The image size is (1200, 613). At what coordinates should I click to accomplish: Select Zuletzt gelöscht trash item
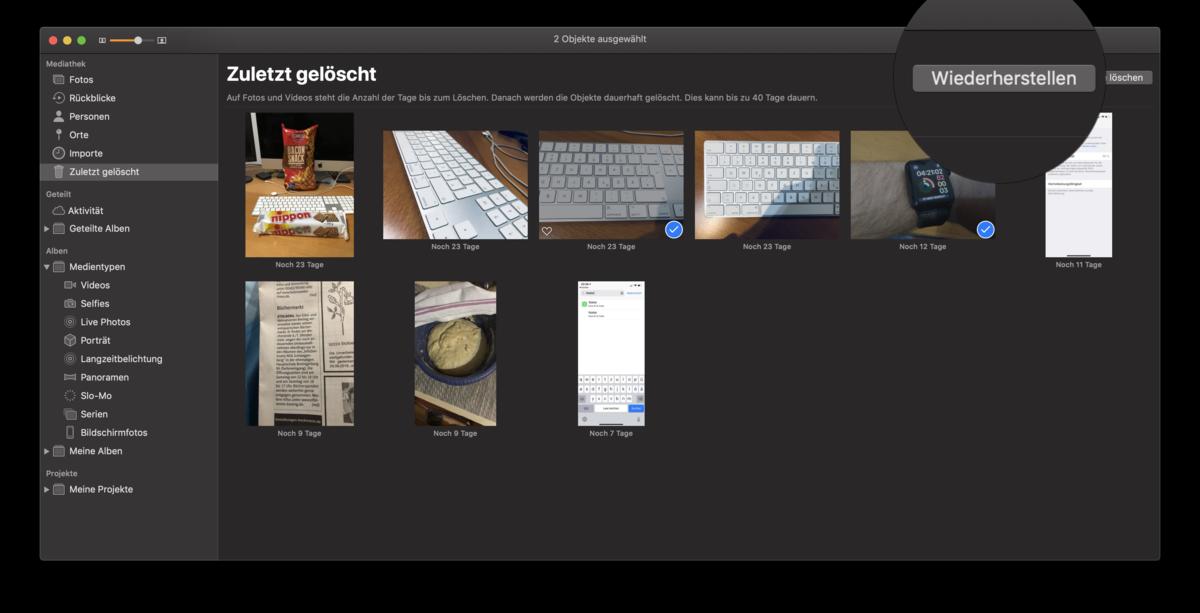(x=129, y=172)
